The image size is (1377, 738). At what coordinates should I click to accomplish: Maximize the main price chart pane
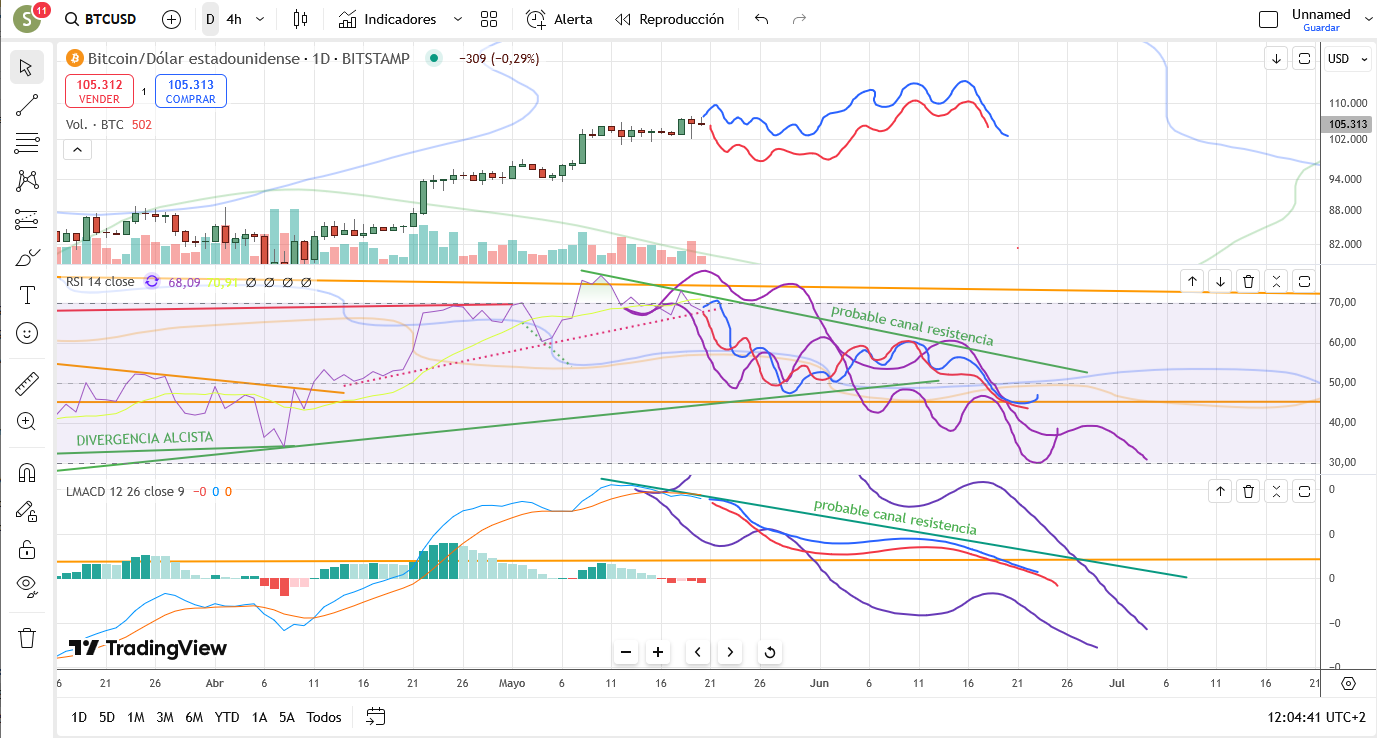click(1304, 58)
